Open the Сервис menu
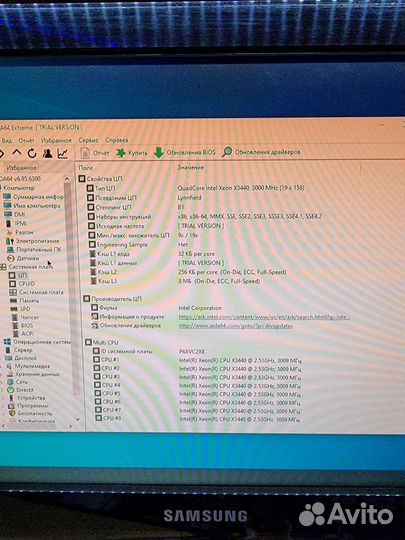The height and width of the screenshot is (540, 405). 88,140
